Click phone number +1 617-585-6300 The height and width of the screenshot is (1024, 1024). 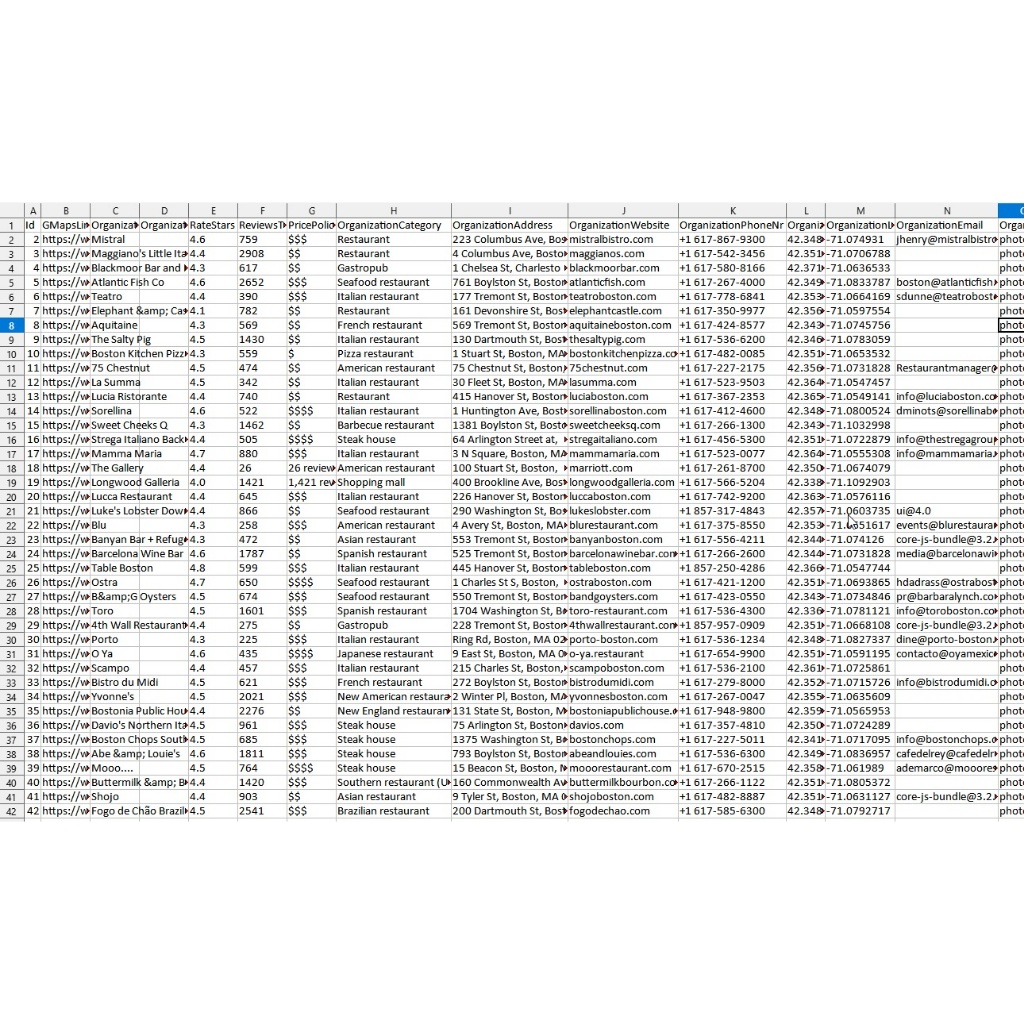(732, 811)
